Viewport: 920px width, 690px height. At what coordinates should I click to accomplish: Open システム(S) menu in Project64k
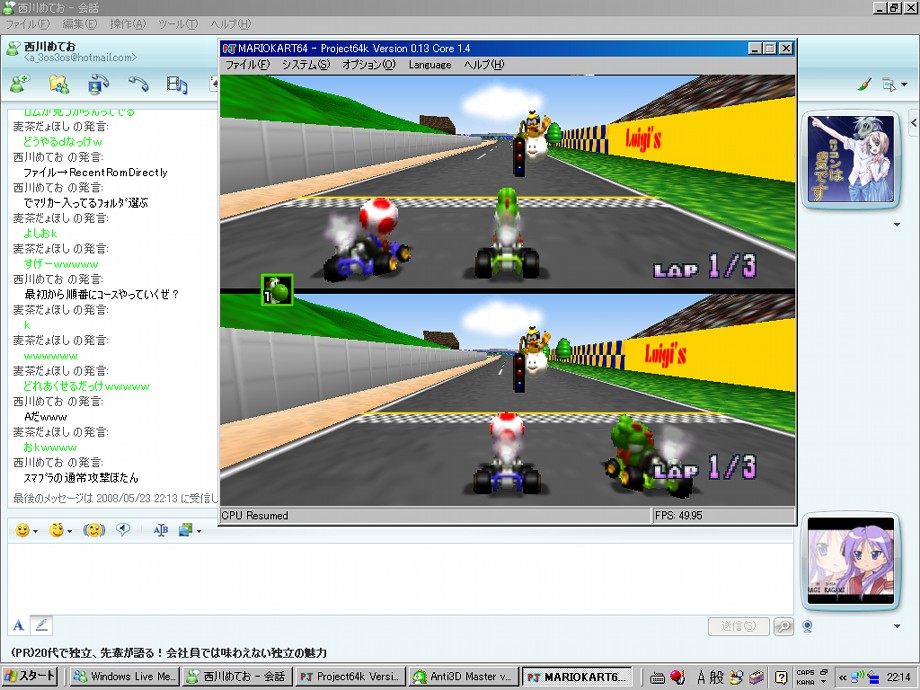[306, 65]
